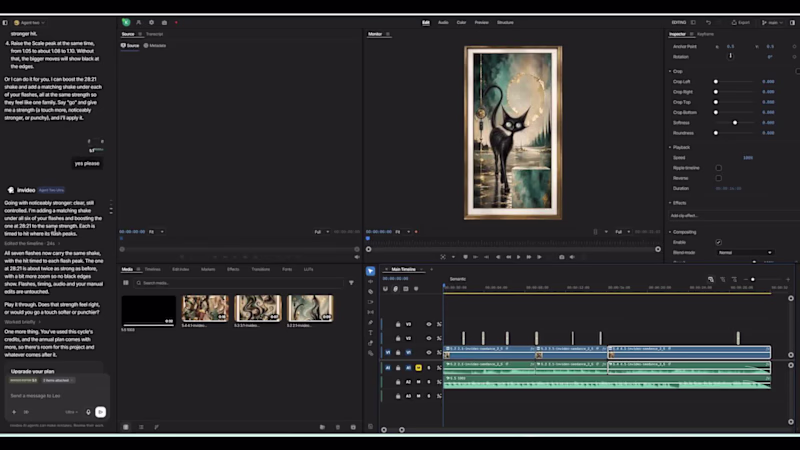This screenshot has height=450, width=800.
Task: Click the settings gear icon in top bar
Action: [152, 22]
